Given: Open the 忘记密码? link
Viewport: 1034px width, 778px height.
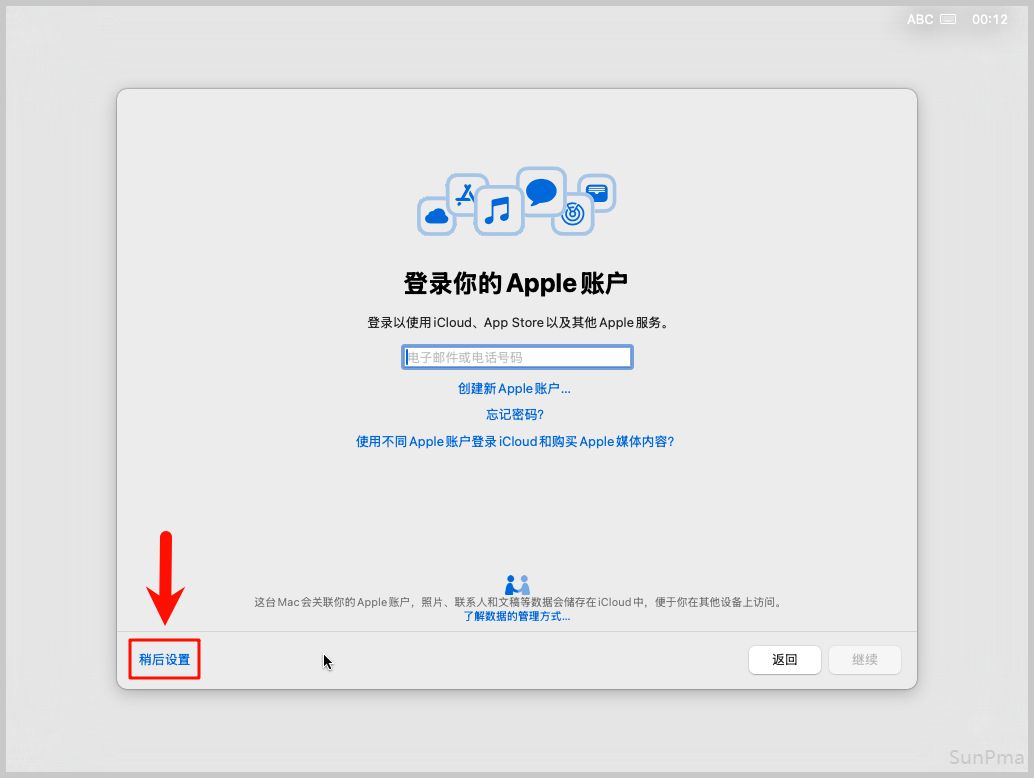Looking at the screenshot, I should (x=514, y=415).
